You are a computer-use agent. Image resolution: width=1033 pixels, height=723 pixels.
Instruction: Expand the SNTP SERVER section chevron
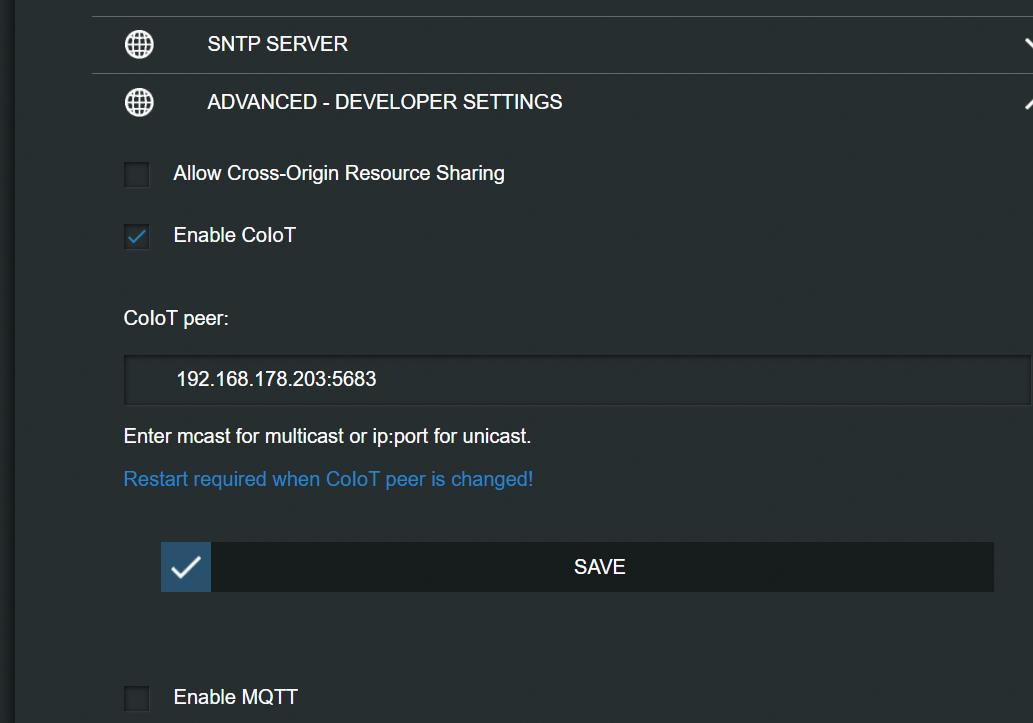point(1027,45)
